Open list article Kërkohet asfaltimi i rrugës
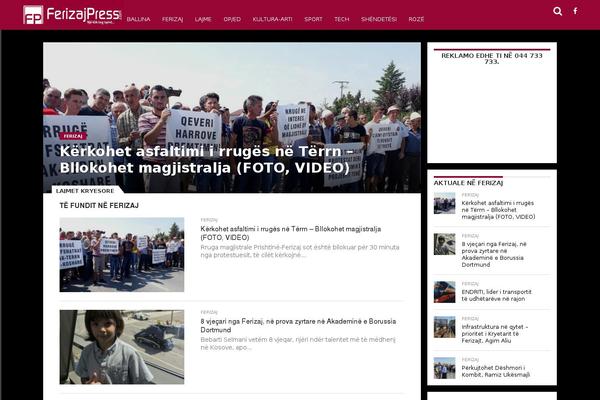The height and width of the screenshot is (400, 600). 291,233
